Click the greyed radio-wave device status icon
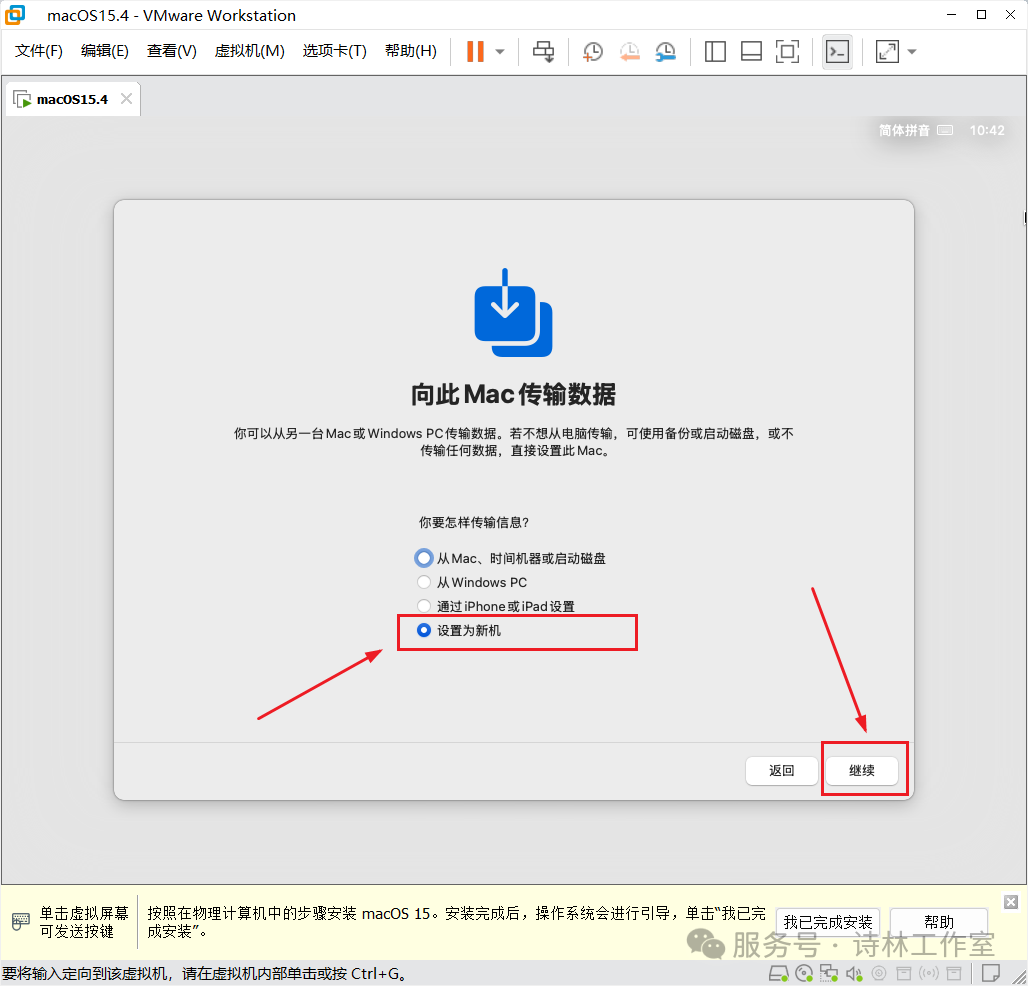Image resolution: width=1028 pixels, height=986 pixels. 929,974
